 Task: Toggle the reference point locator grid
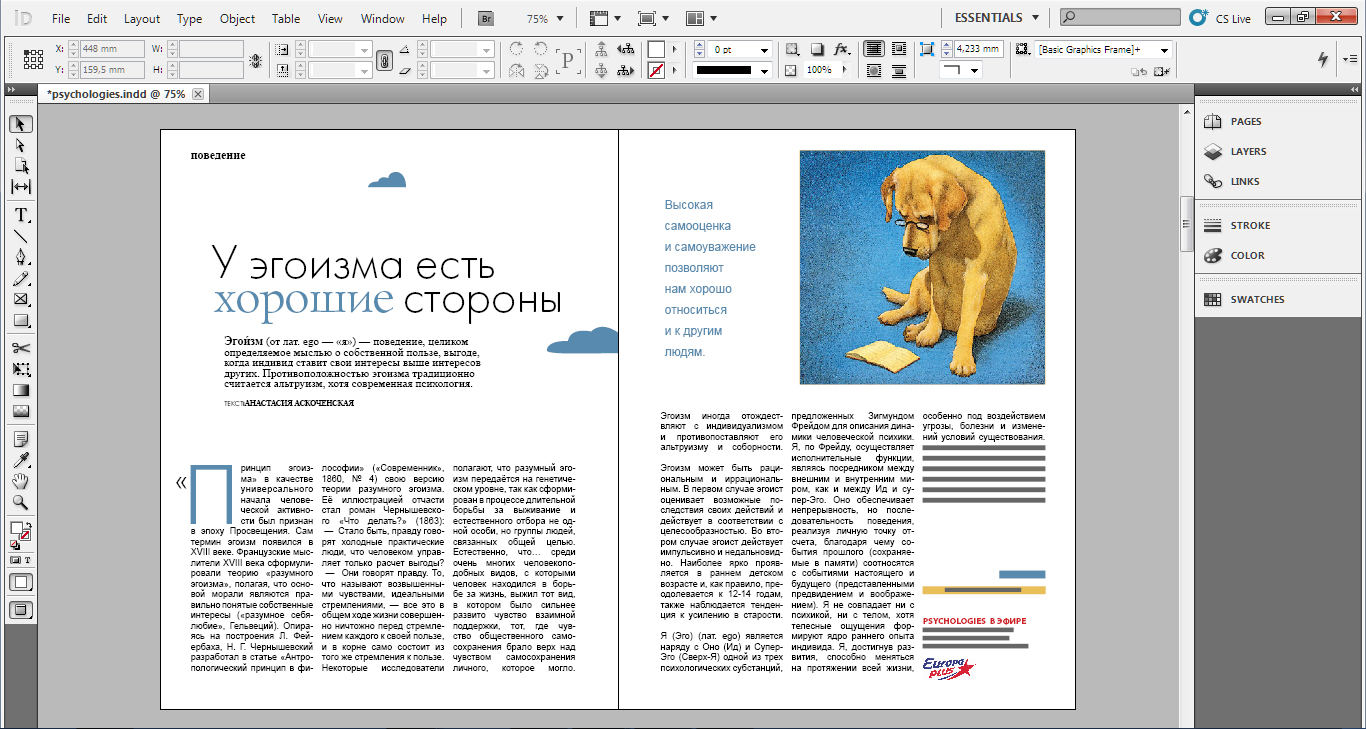tap(33, 60)
